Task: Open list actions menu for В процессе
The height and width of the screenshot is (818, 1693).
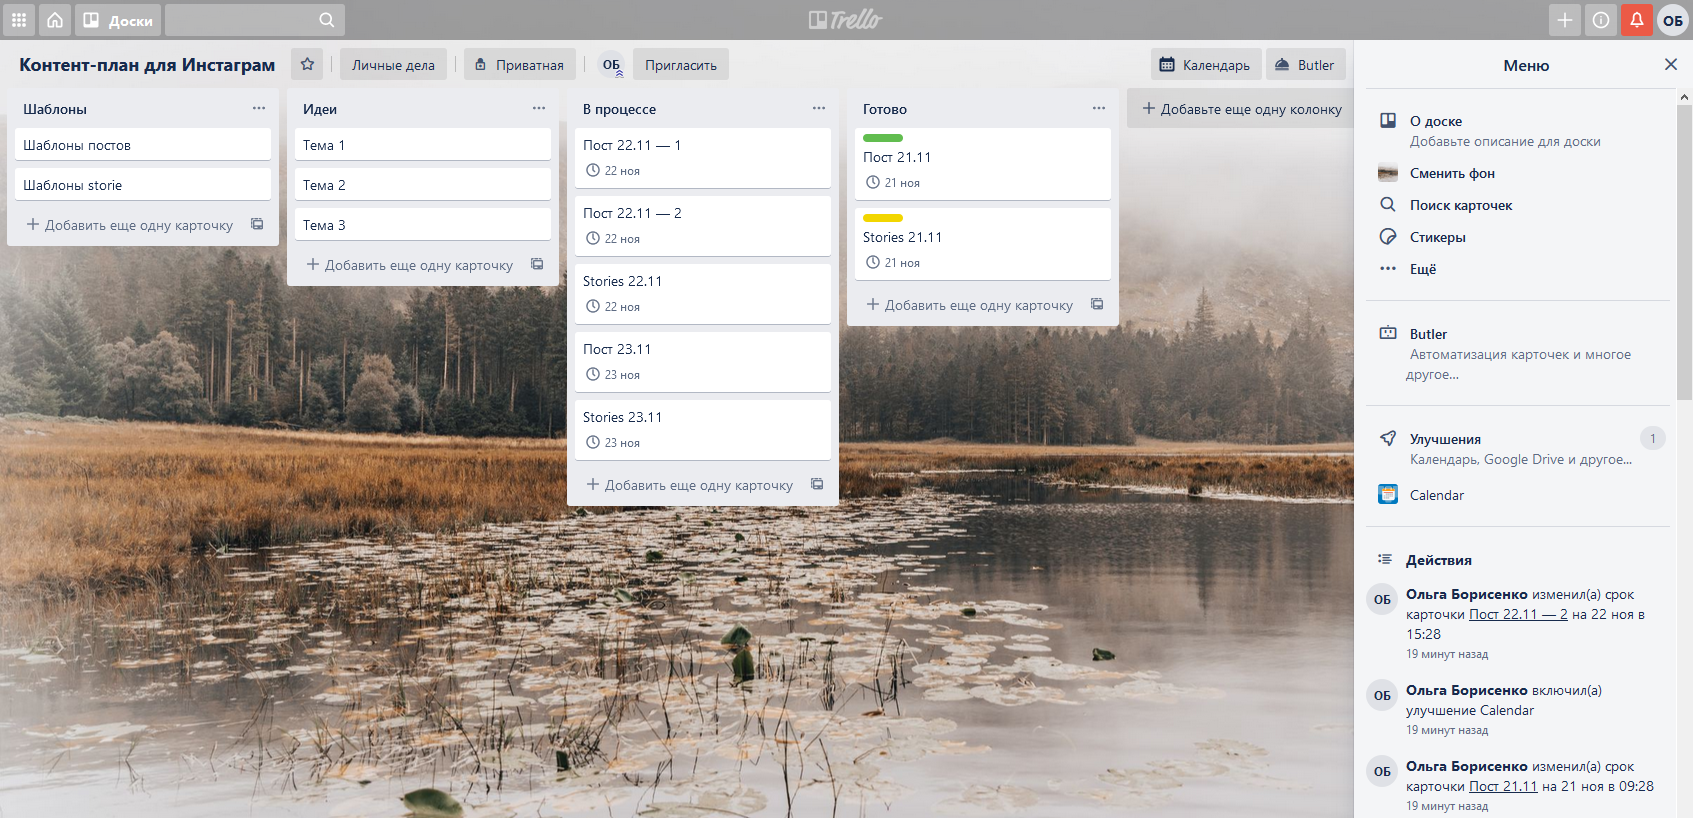Action: [x=819, y=108]
